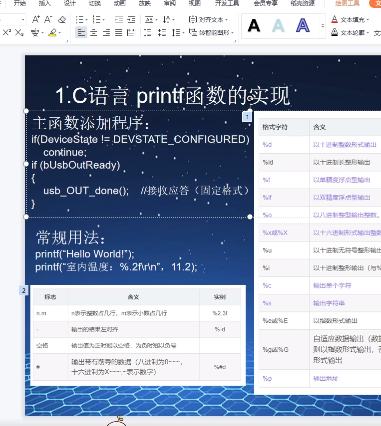Open the 稻壳资源 resources tab
Image resolution: width=381 pixels, height=426 pixels.
pos(302,3)
